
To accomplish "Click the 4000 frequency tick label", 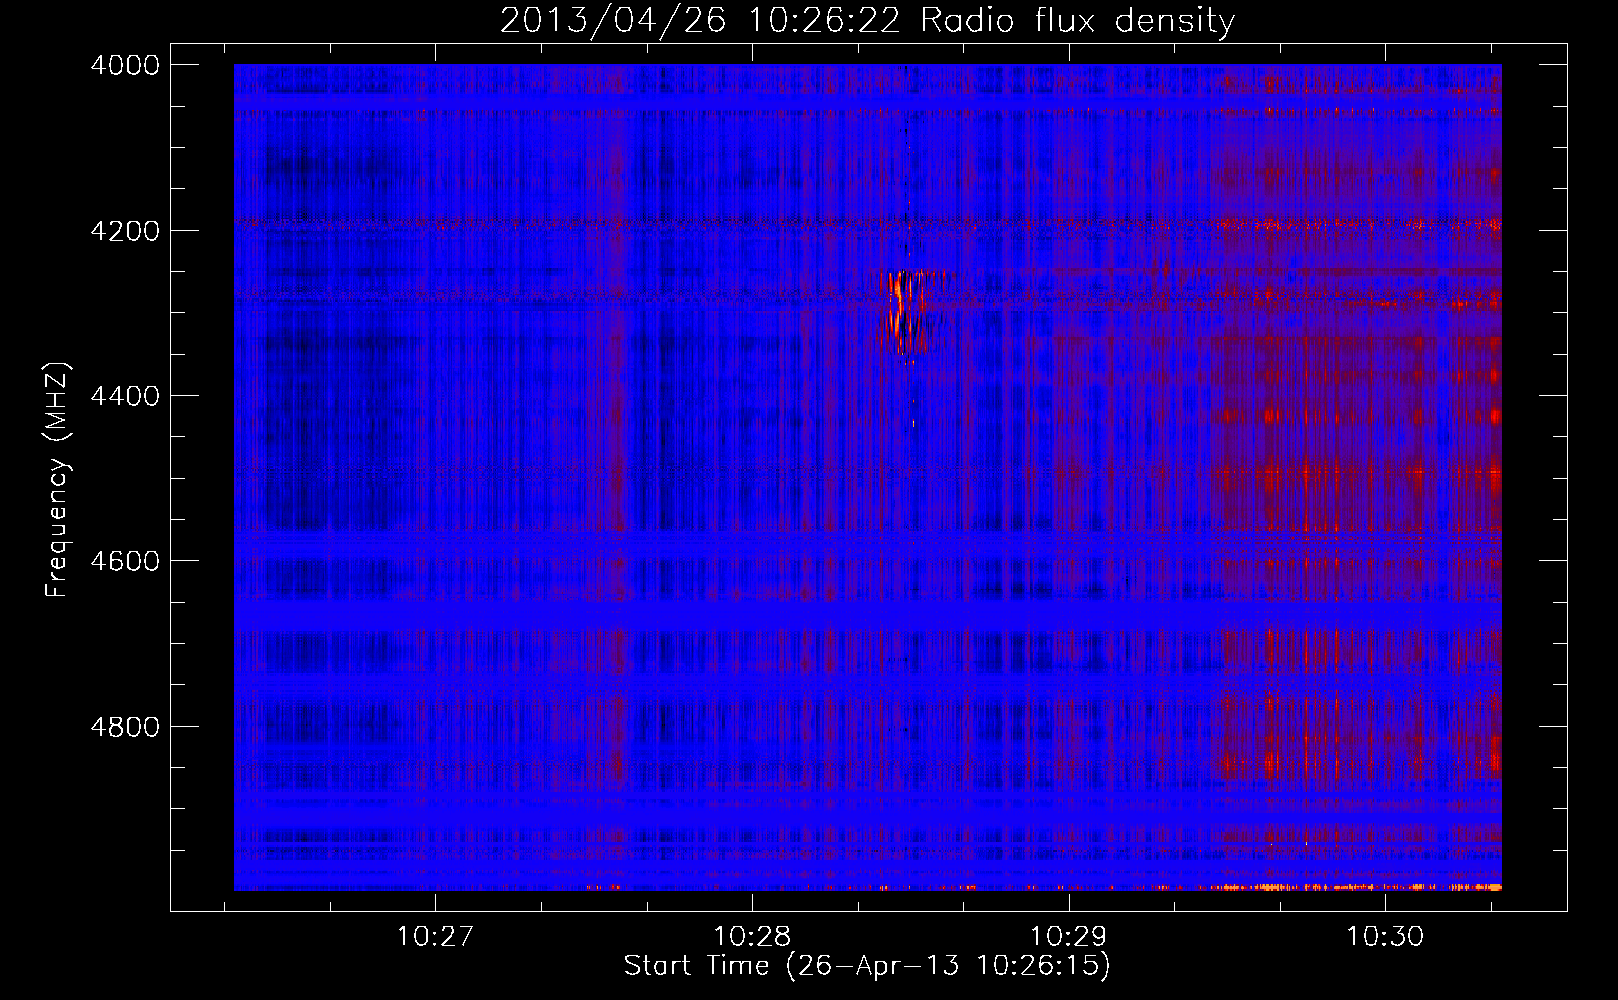I will [125, 65].
